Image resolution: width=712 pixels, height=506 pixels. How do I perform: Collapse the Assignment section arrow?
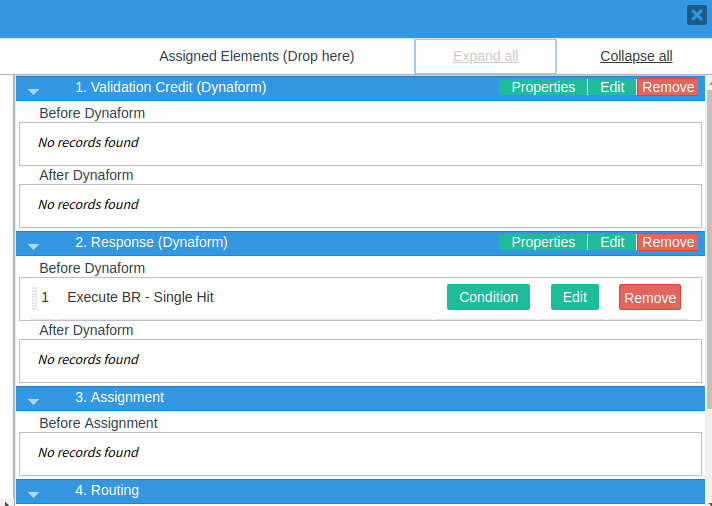pos(33,400)
